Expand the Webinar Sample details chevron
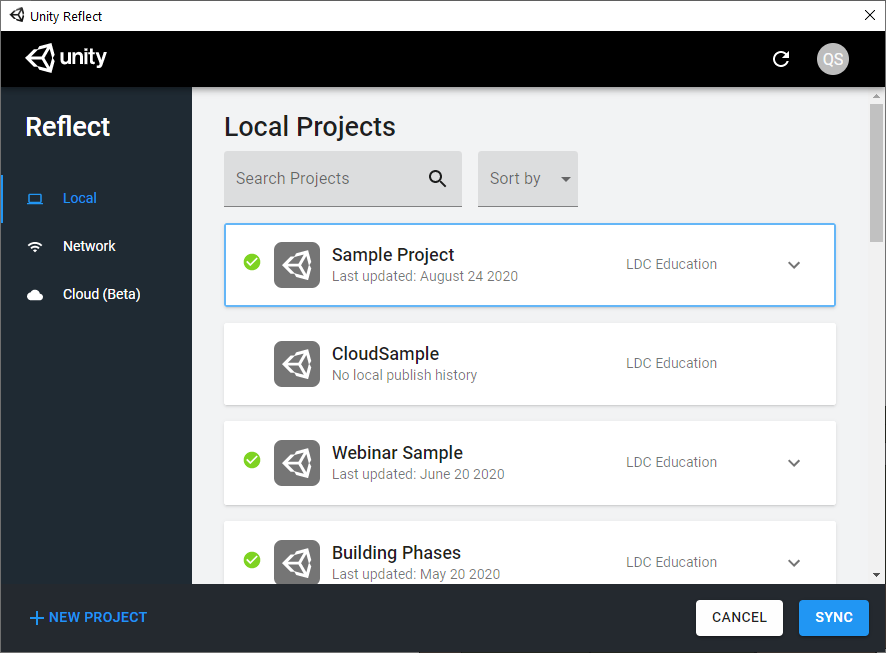This screenshot has width=886, height=653. click(794, 463)
